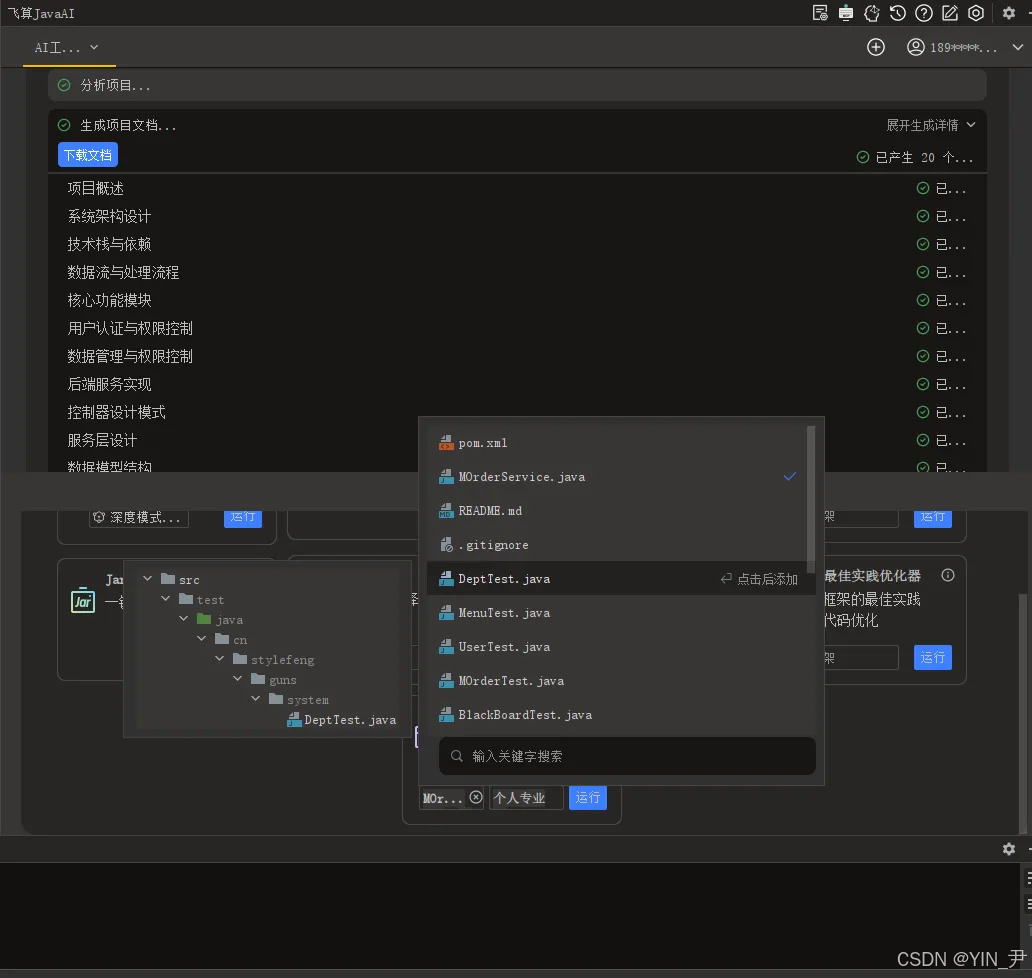1032x978 pixels.
Task: Click the MCP server monitor icon
Action: point(846,13)
